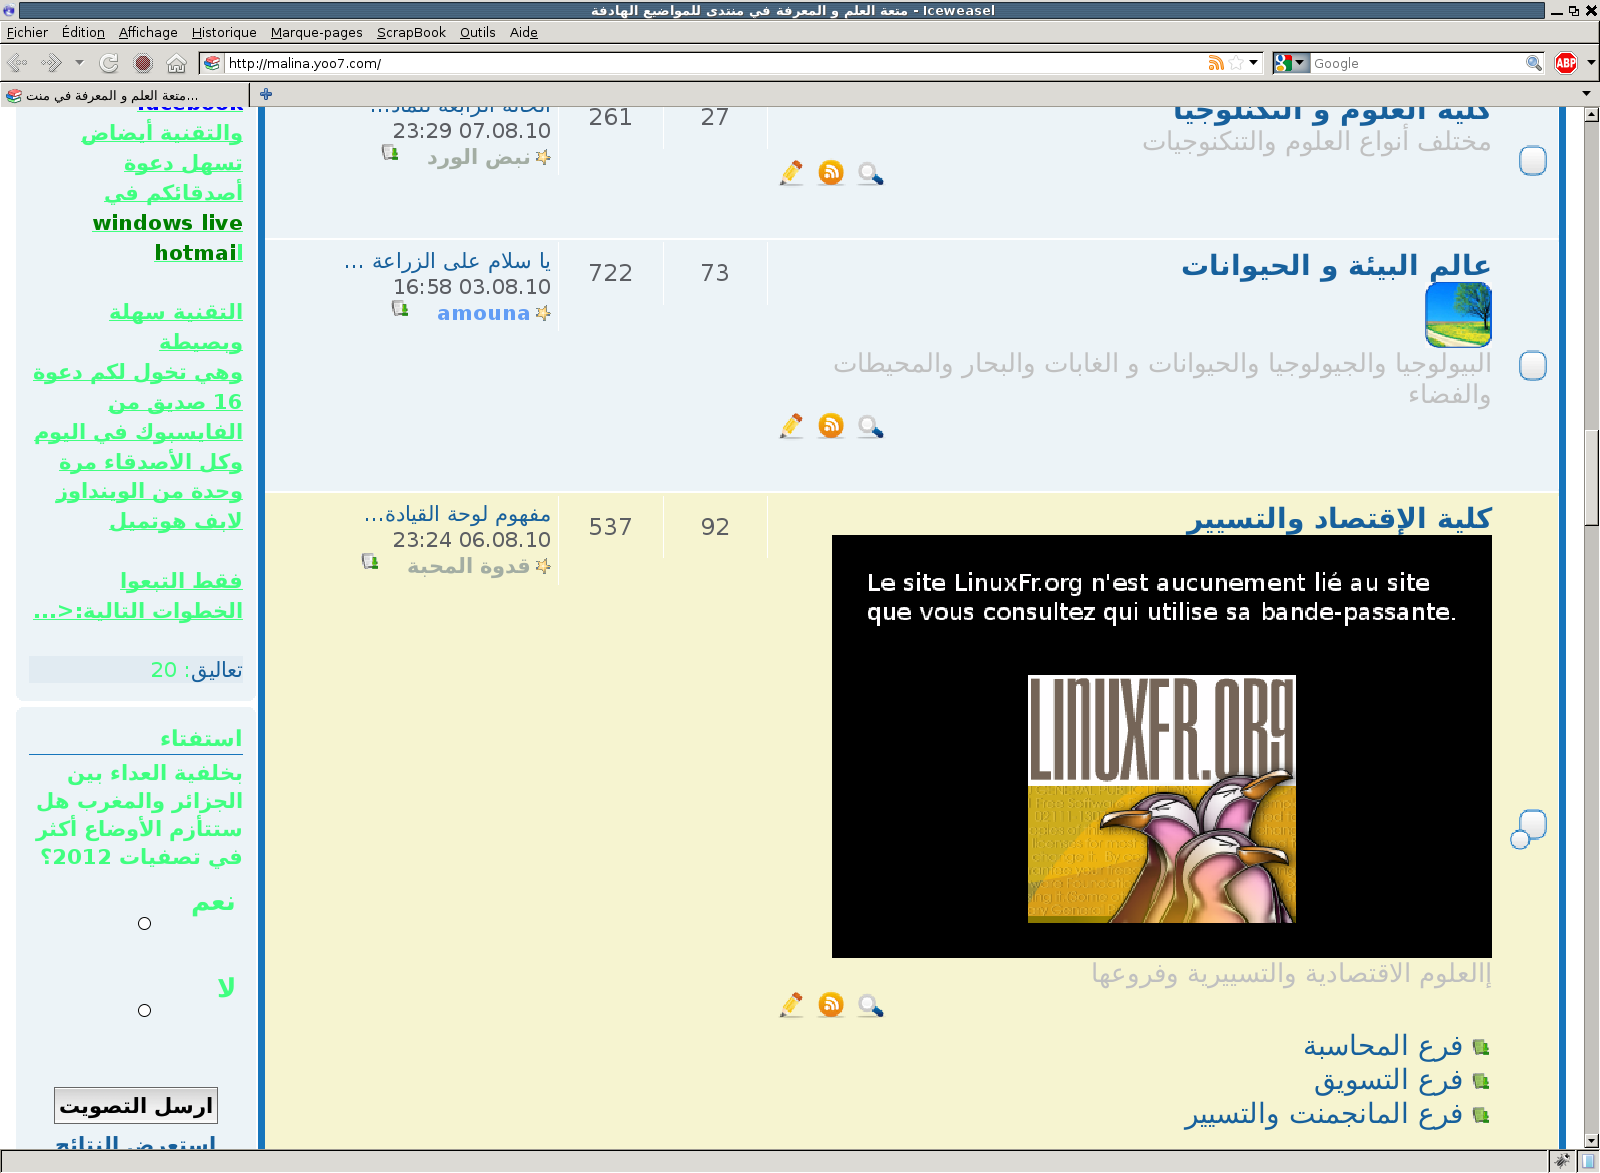Open the ScrapBook menu
Image resolution: width=1600 pixels, height=1173 pixels.
[x=411, y=33]
